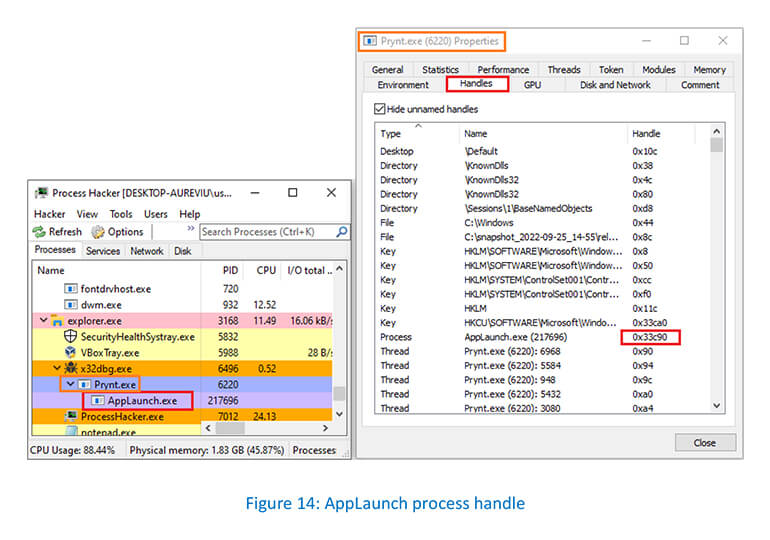Open the Disk and Network tab
Image resolution: width=770 pixels, height=540 pixels.
[615, 85]
